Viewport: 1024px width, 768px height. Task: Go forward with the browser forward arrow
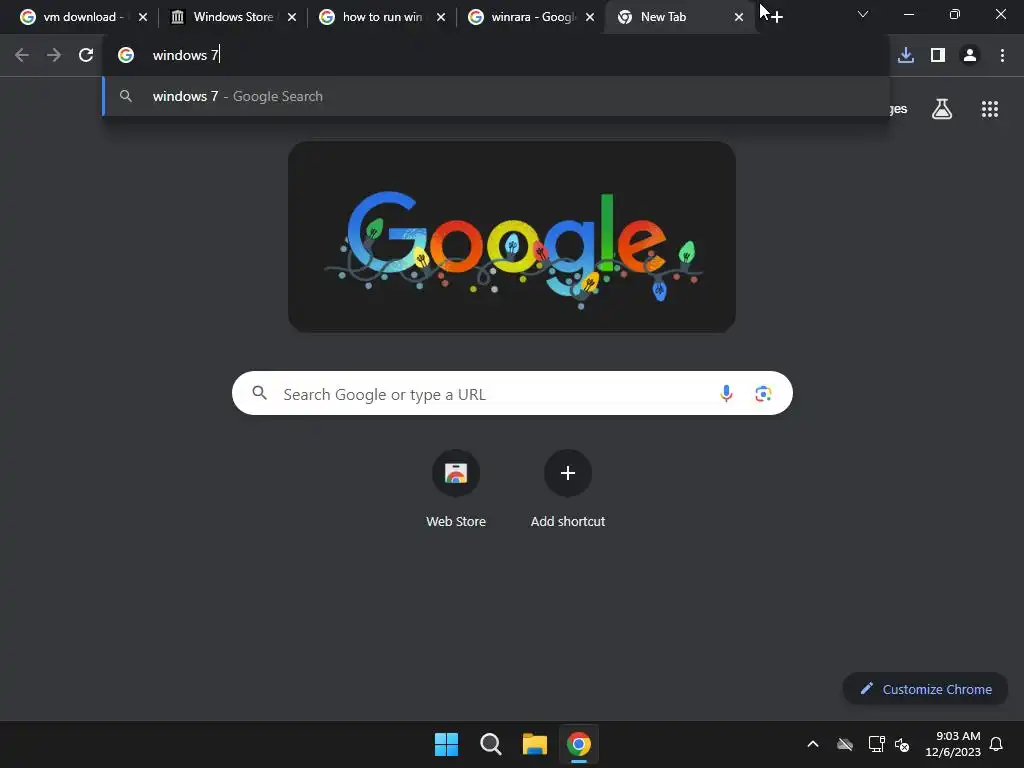tap(54, 55)
